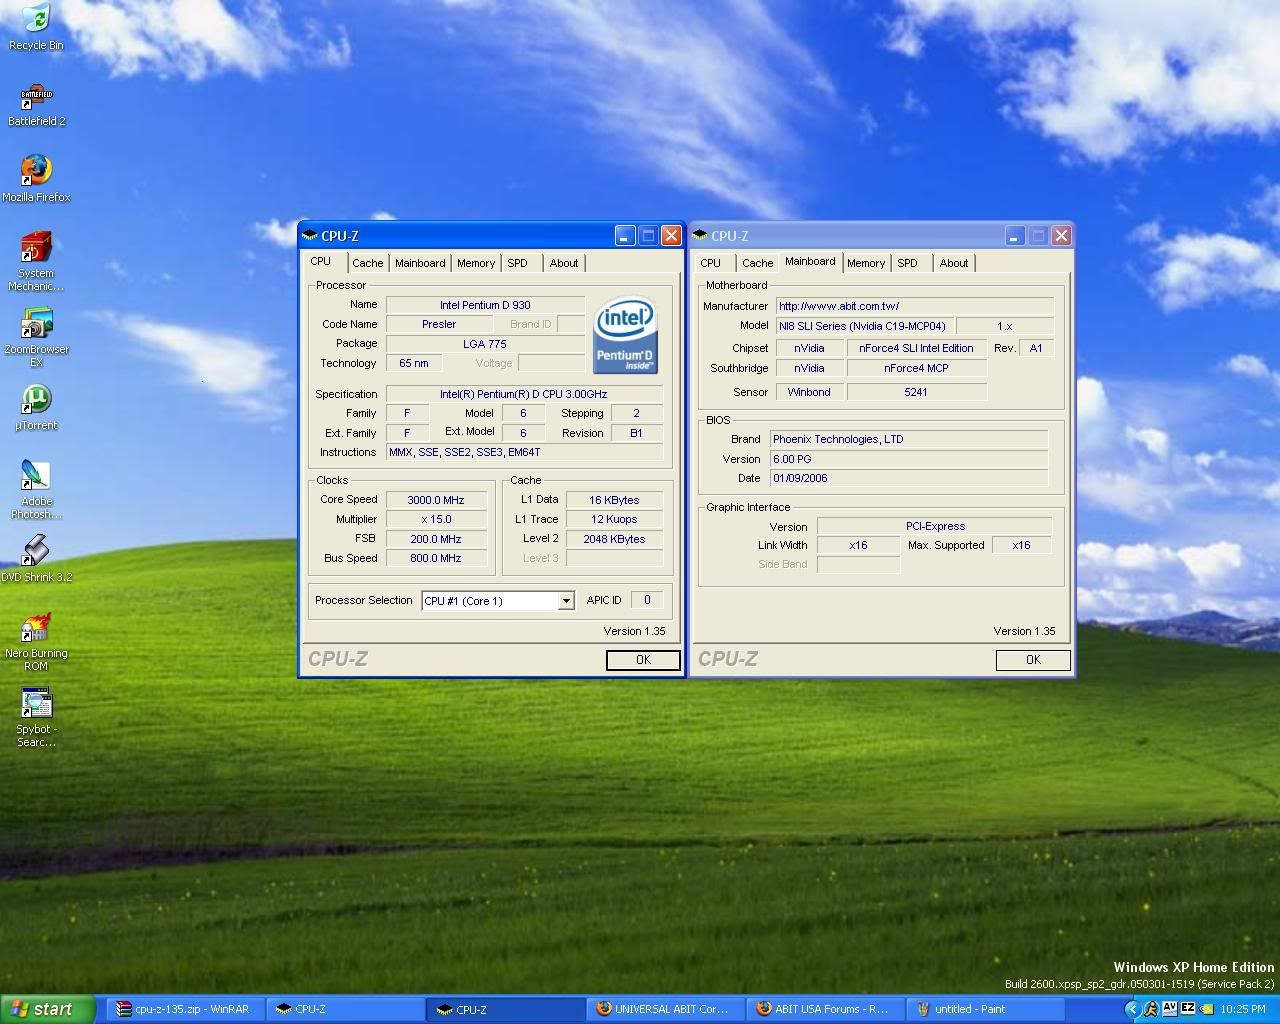This screenshot has width=1280, height=1024.
Task: Open the SPD tab in left CPU-Z window
Action: (x=517, y=263)
